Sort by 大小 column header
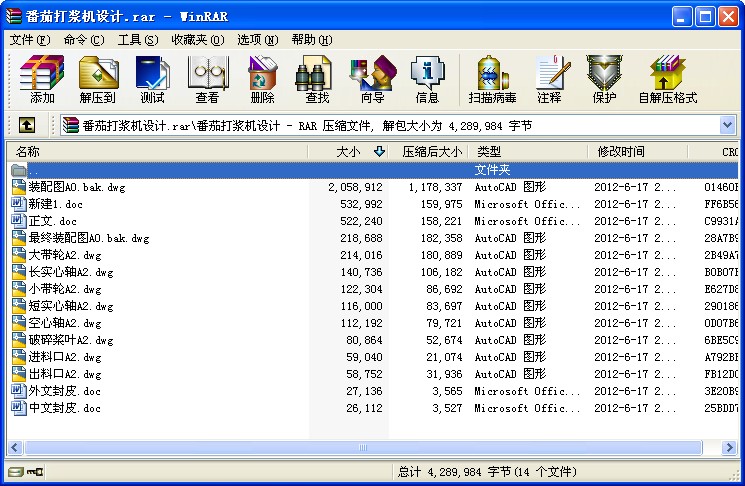This screenshot has width=745, height=486. [x=349, y=152]
